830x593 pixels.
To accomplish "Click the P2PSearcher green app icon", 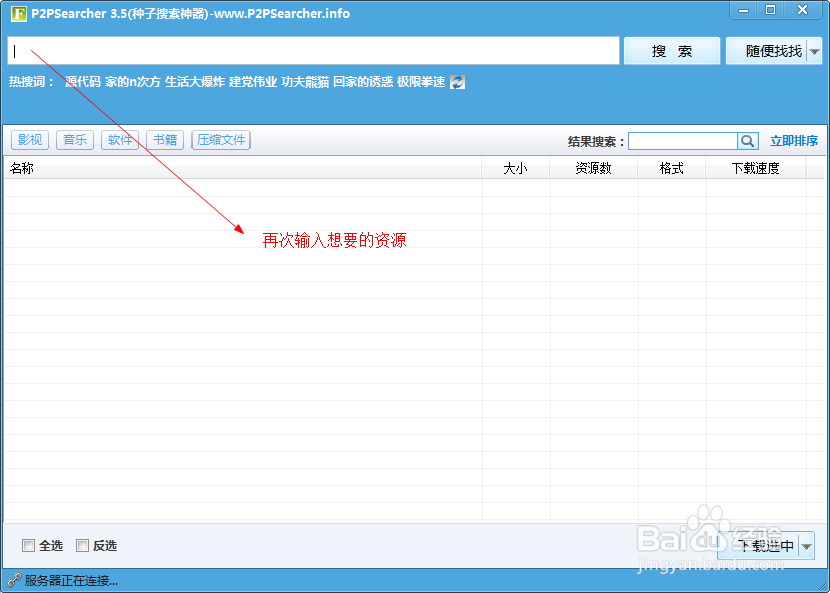I will tap(19, 13).
